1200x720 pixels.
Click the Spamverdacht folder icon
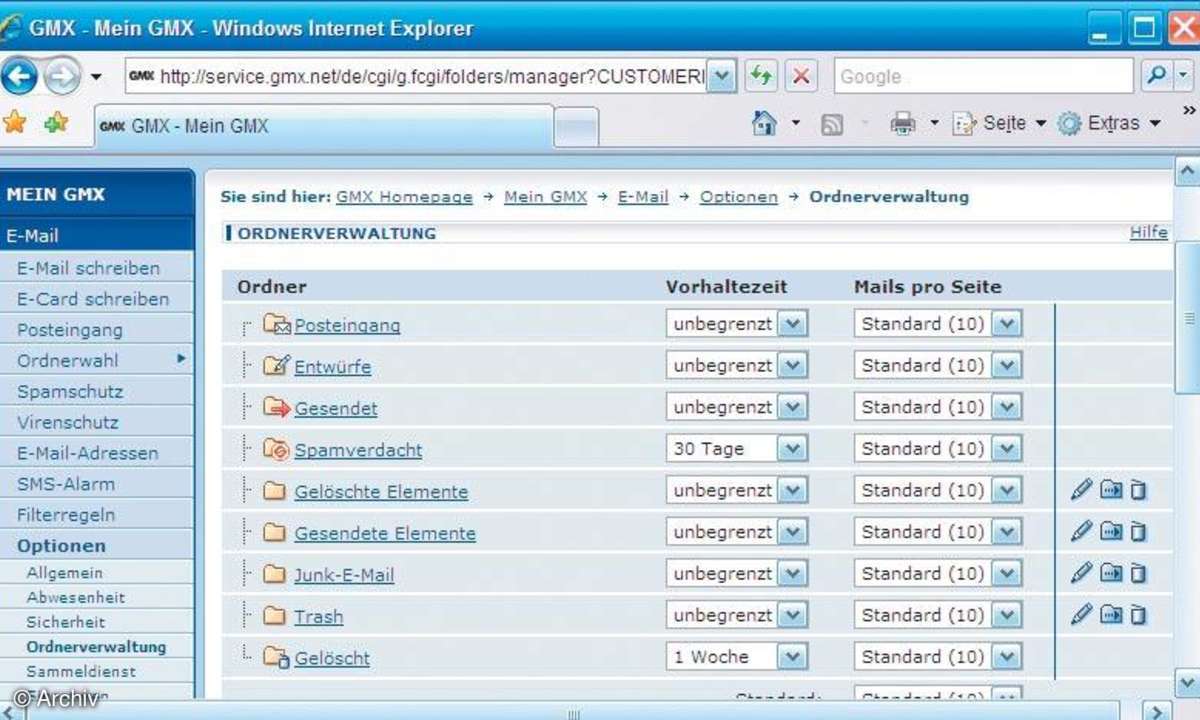coord(276,449)
